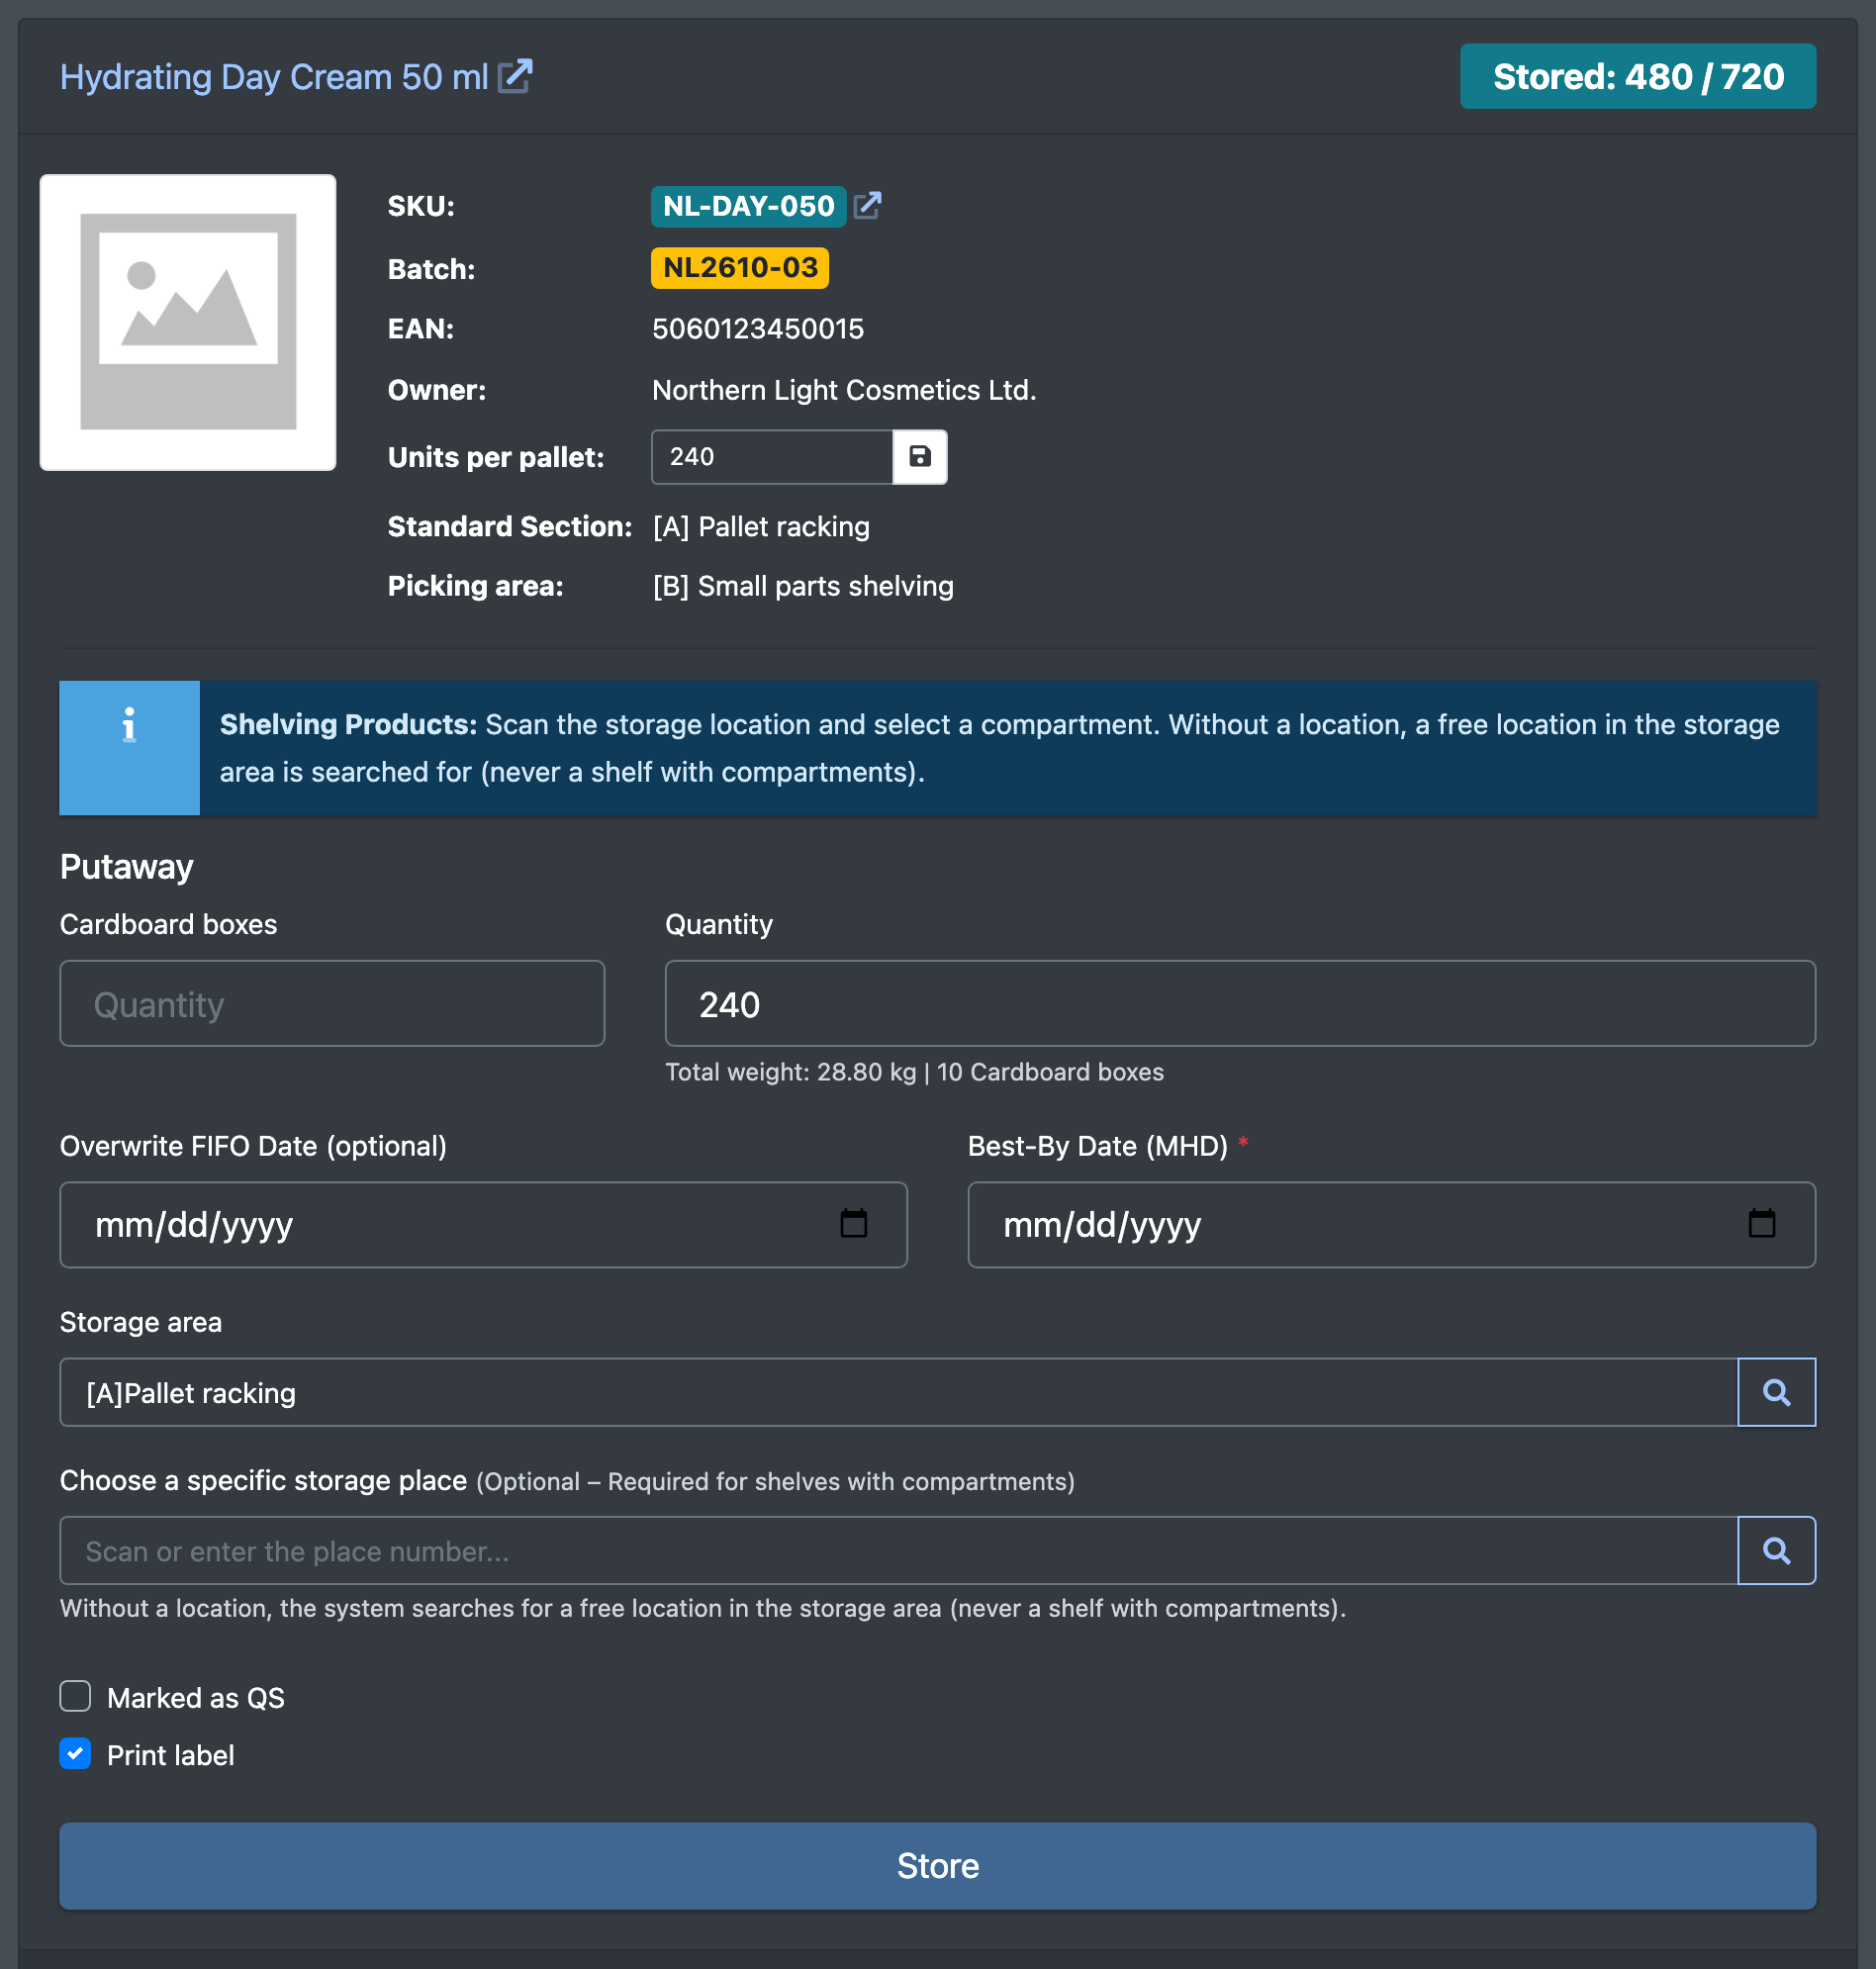Click the Stored 480 / 720 badge
The height and width of the screenshot is (1969, 1876).
(x=1638, y=76)
